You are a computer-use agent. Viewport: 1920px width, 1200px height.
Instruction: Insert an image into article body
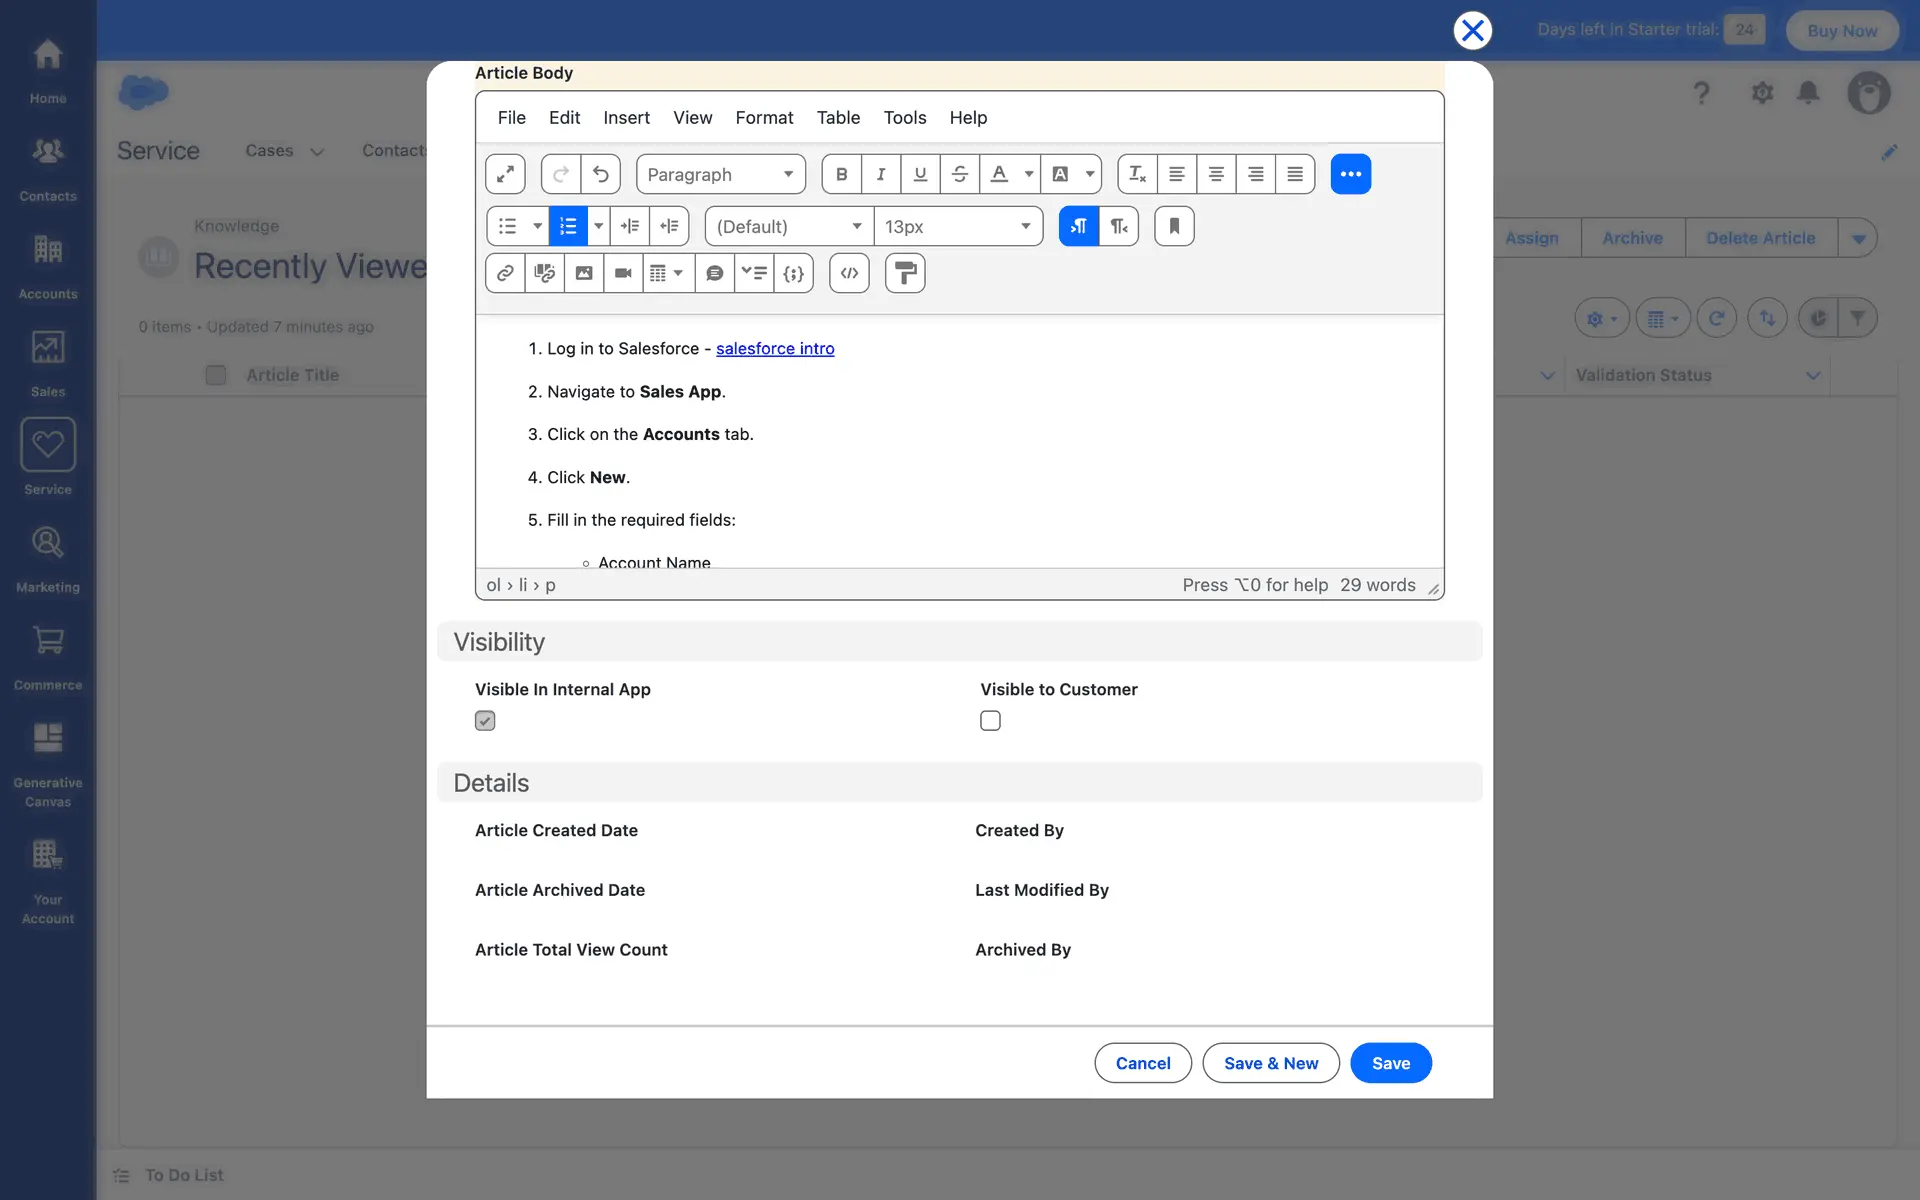[x=584, y=273]
